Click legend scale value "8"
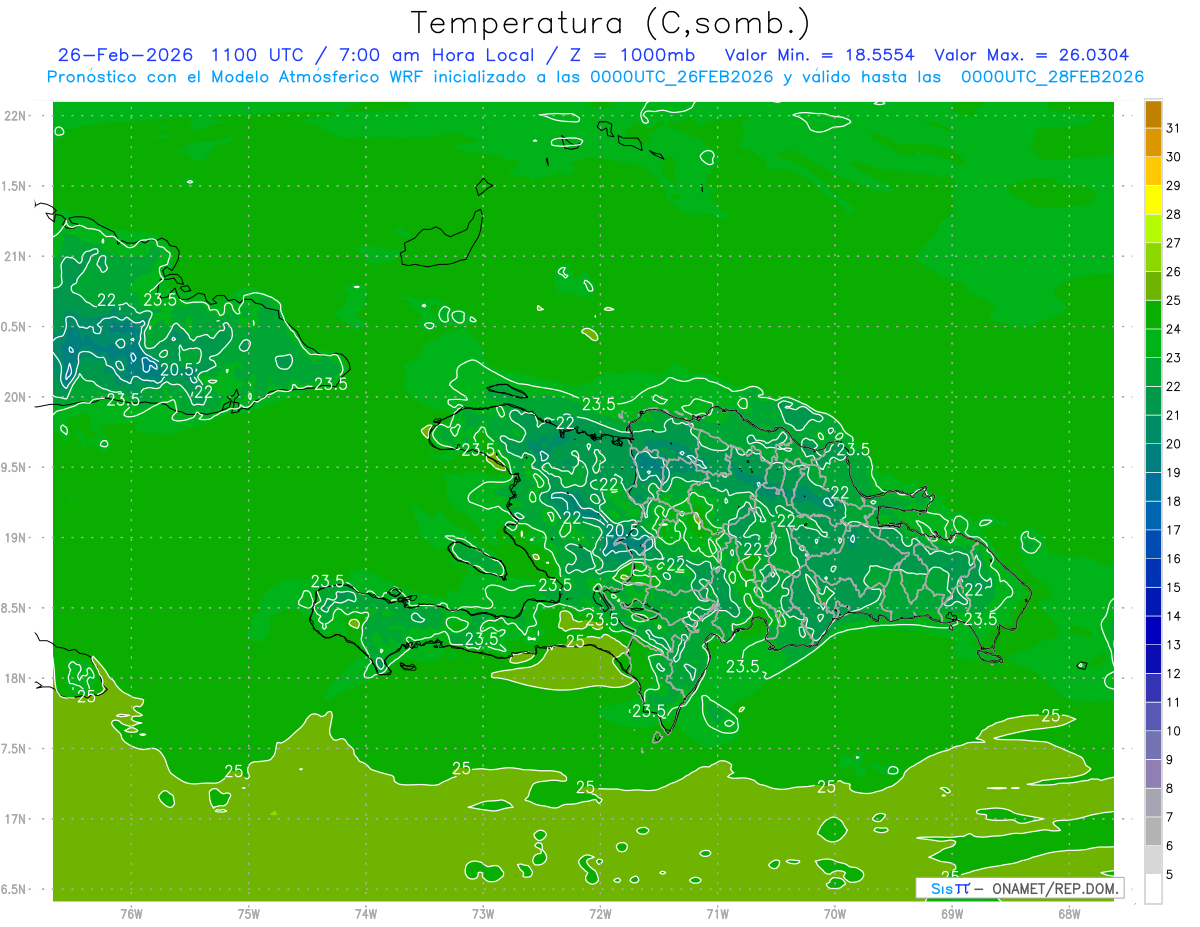This screenshot has width=1200, height=927. tap(1170, 789)
